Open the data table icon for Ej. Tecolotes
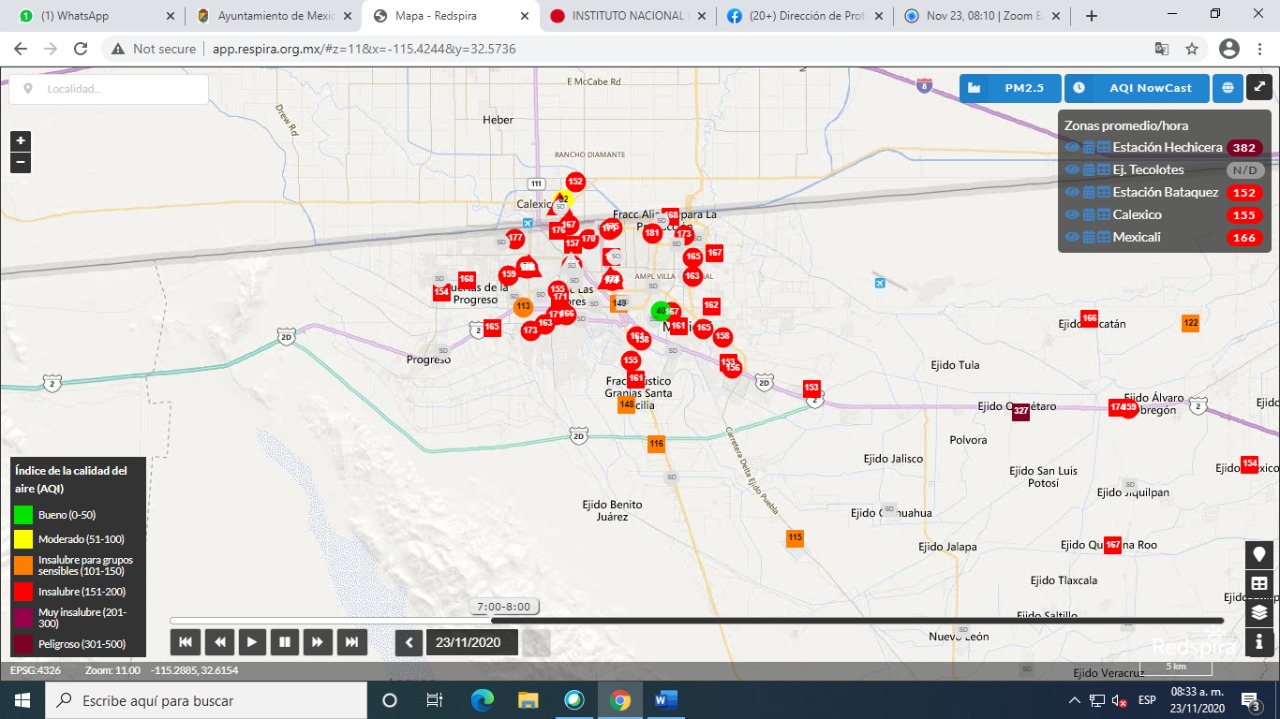 1104,170
